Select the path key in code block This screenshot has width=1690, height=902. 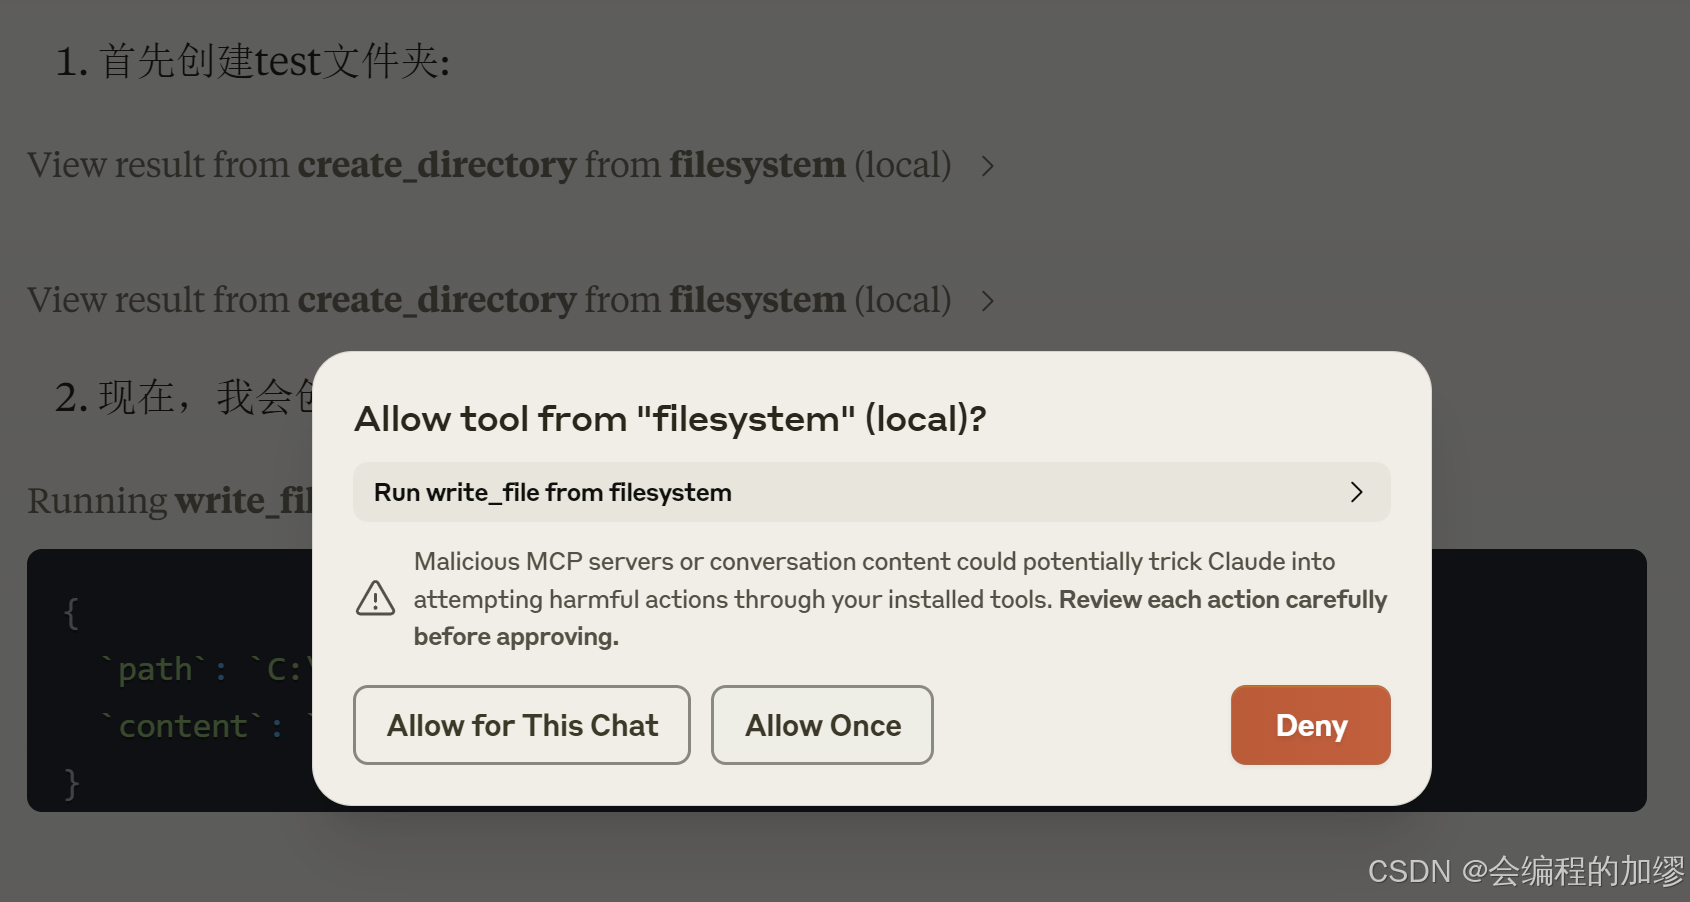point(155,668)
